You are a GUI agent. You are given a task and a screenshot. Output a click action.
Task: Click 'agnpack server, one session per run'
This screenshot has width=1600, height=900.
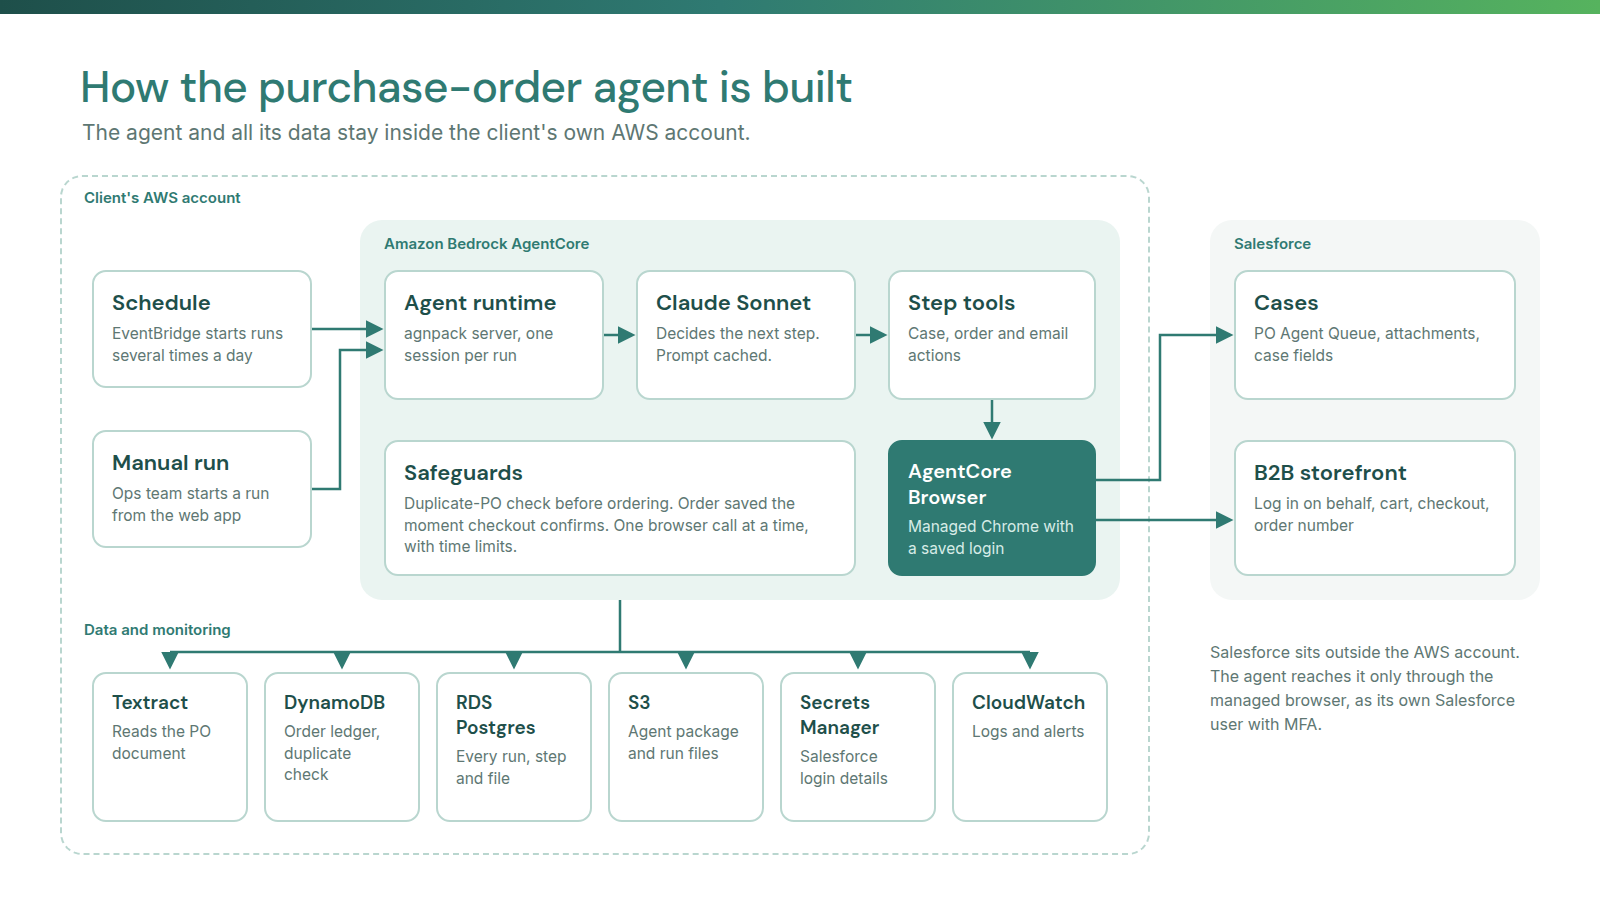[478, 344]
